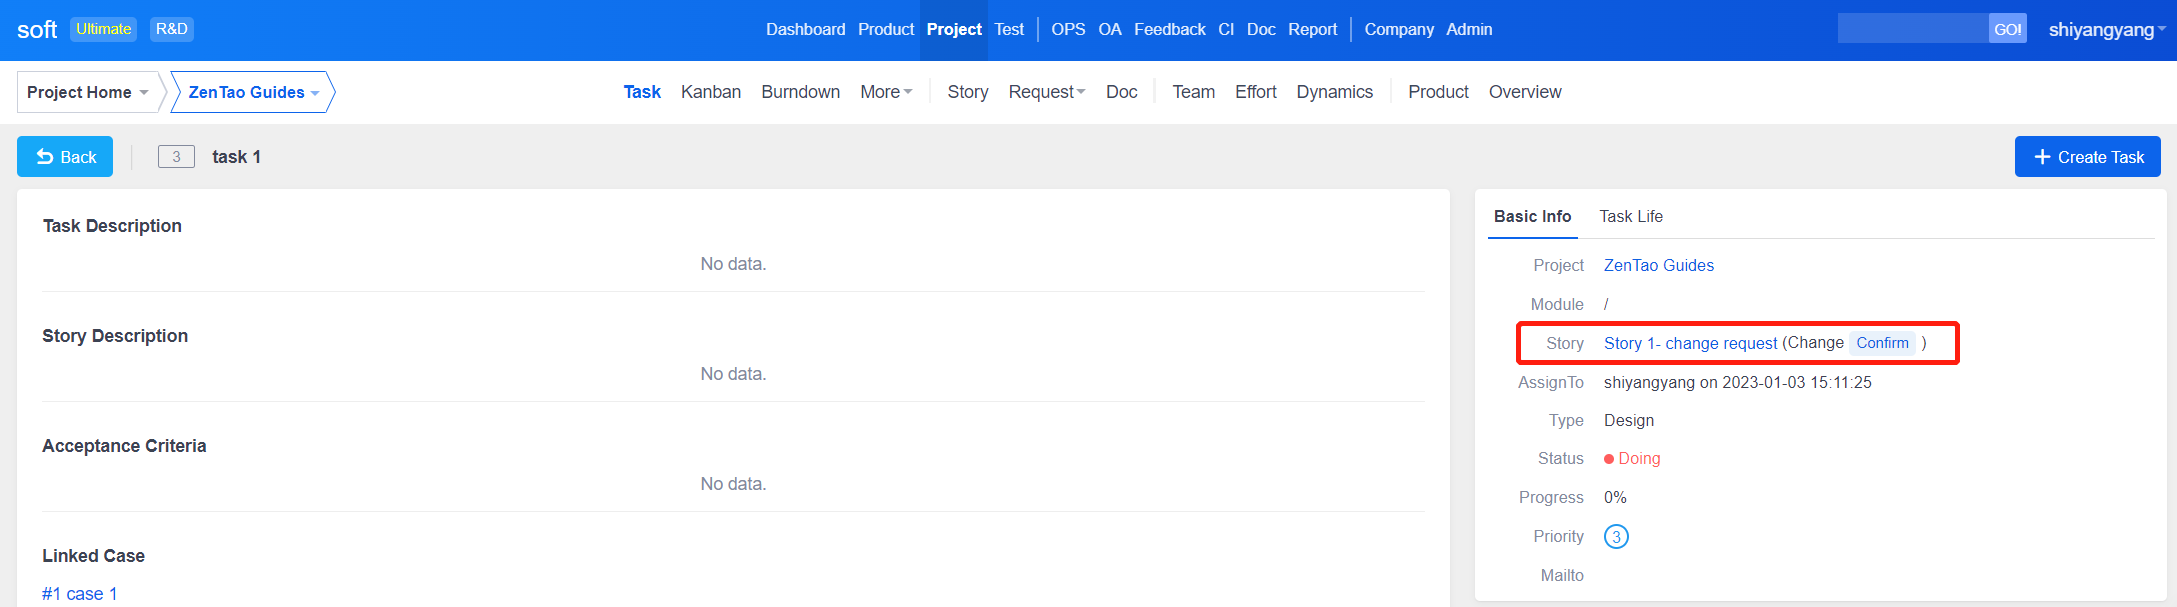Open linked case #1 case 1
The image size is (2177, 607).
click(80, 594)
